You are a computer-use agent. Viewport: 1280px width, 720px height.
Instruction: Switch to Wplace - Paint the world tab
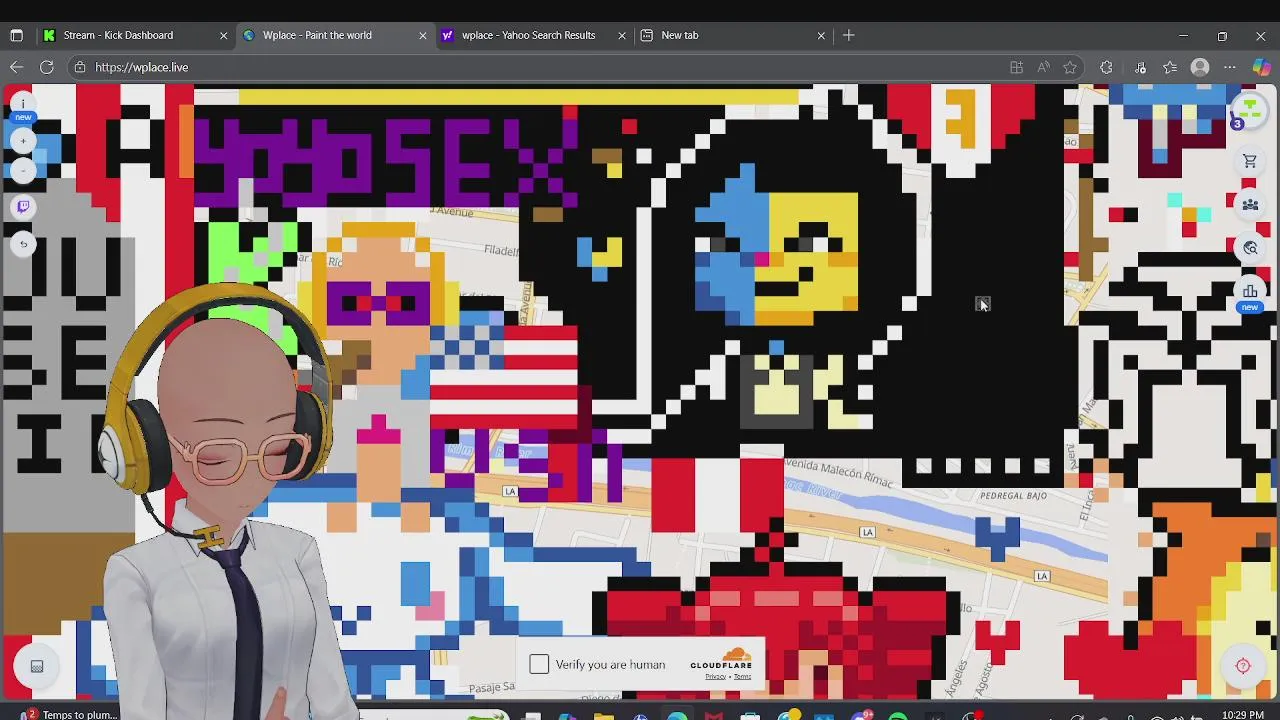click(335, 35)
